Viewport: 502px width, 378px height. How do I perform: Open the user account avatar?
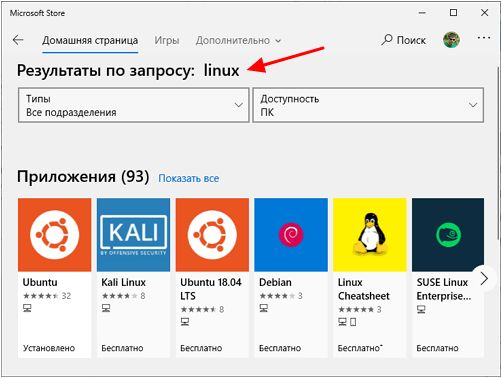[451, 40]
